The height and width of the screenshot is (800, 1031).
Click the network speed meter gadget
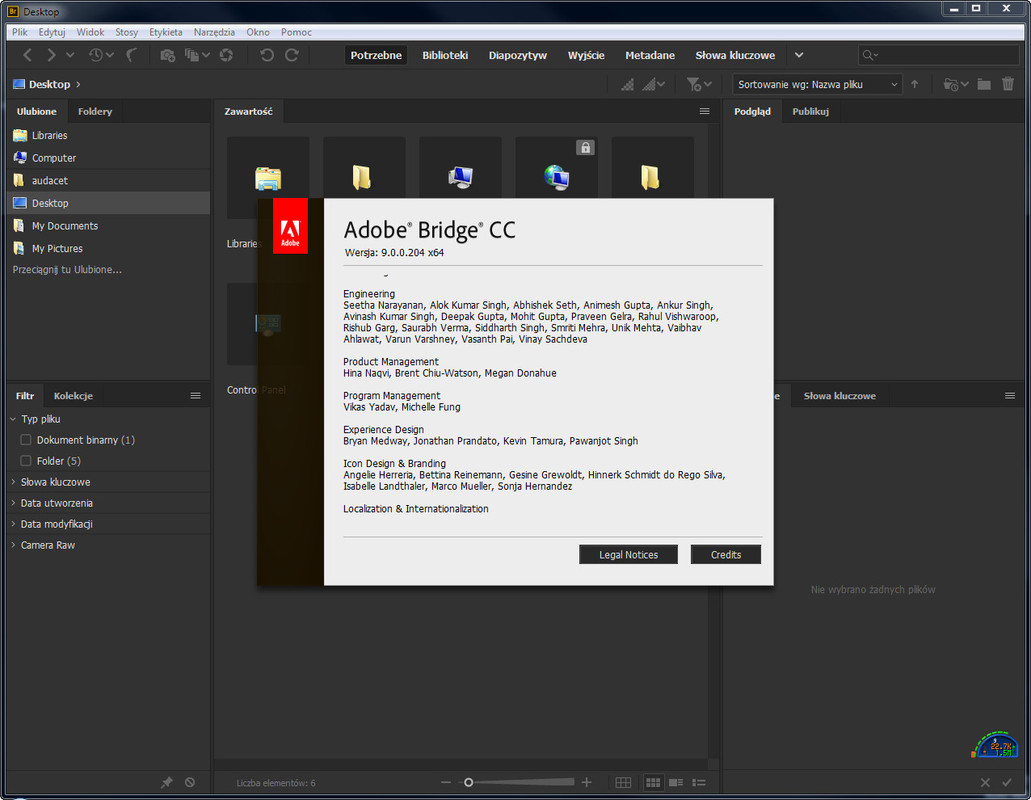995,744
